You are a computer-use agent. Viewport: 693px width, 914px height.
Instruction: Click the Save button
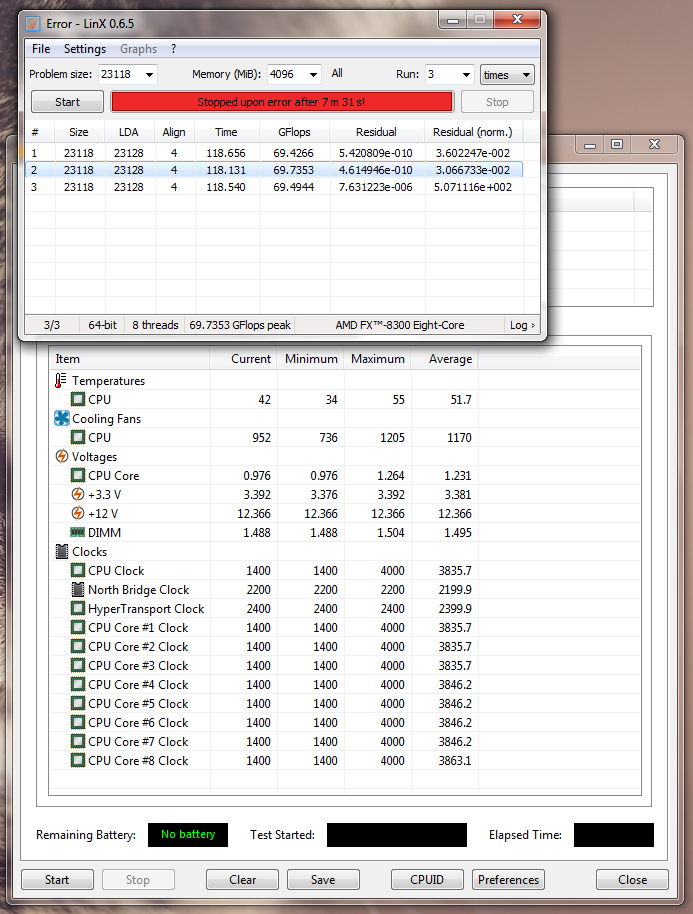[x=323, y=880]
